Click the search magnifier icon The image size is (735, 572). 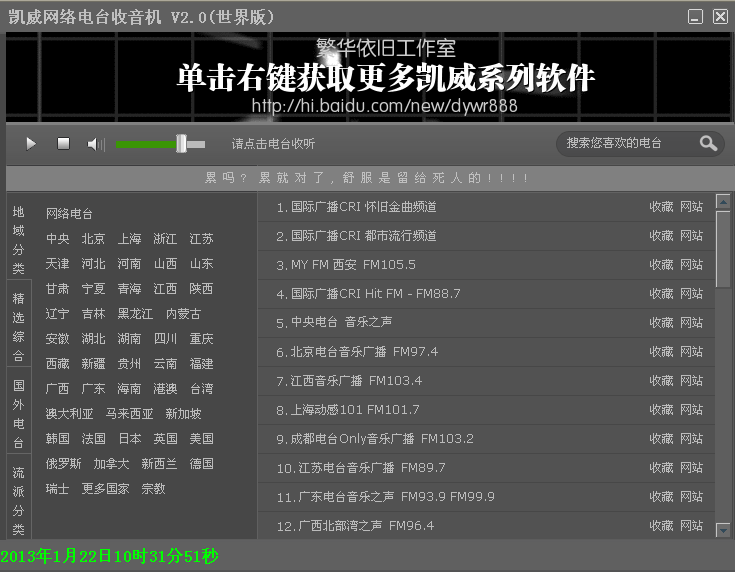pyautogui.click(x=708, y=143)
